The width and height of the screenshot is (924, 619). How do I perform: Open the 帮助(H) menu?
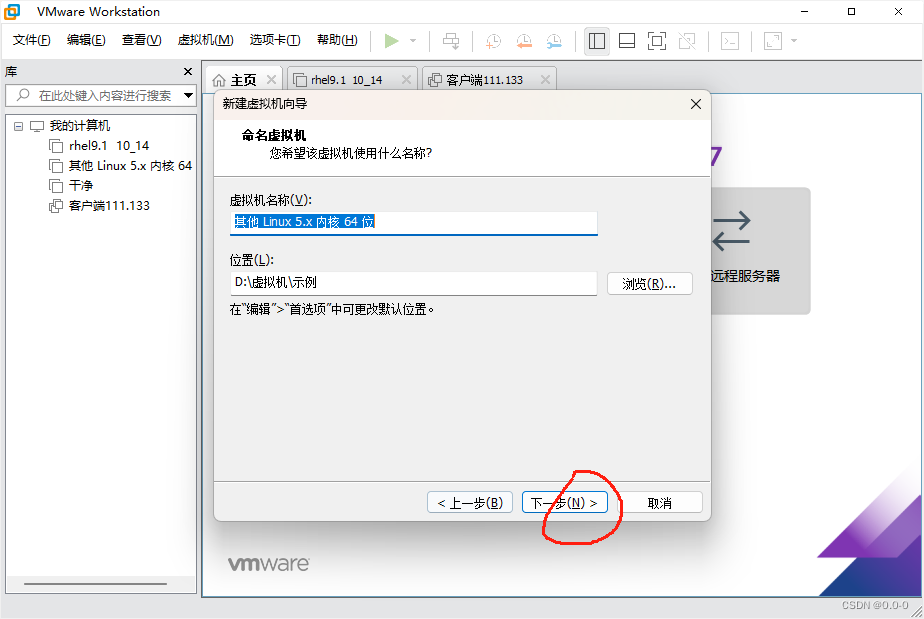(337, 40)
